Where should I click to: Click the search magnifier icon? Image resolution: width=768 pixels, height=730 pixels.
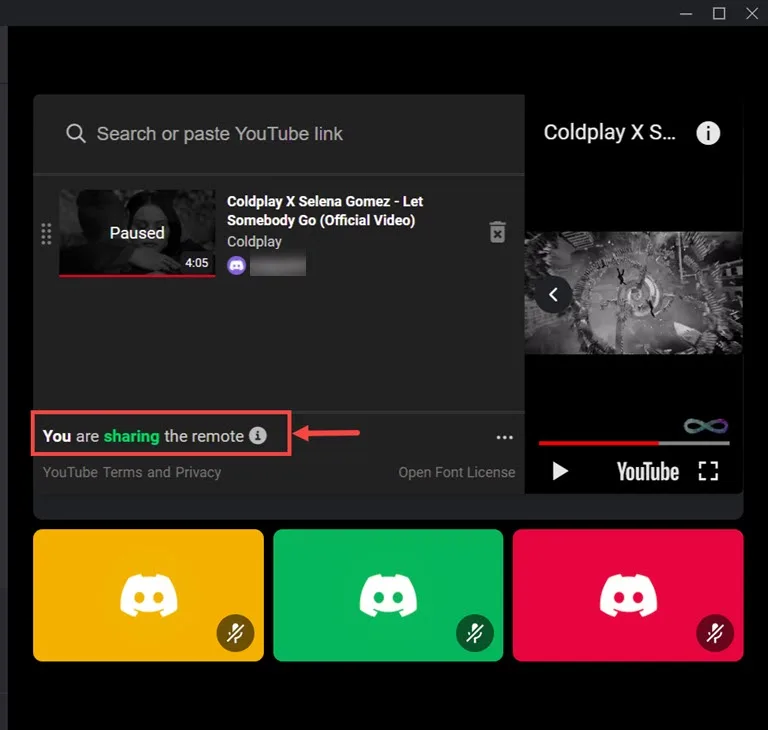76,133
